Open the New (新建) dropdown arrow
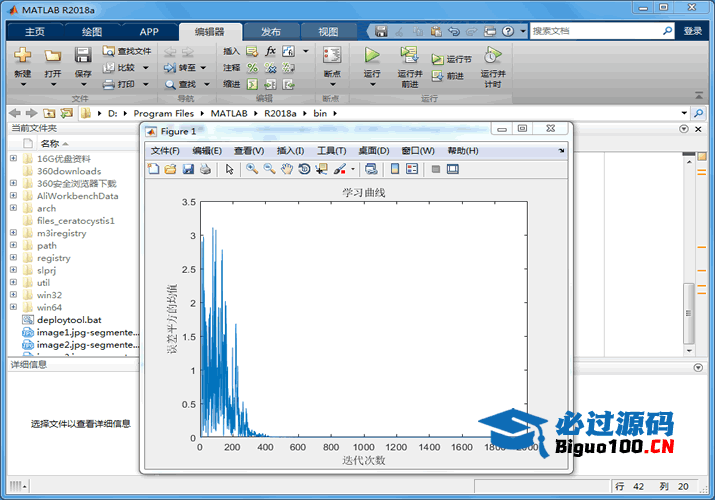 pyautogui.click(x=22, y=85)
